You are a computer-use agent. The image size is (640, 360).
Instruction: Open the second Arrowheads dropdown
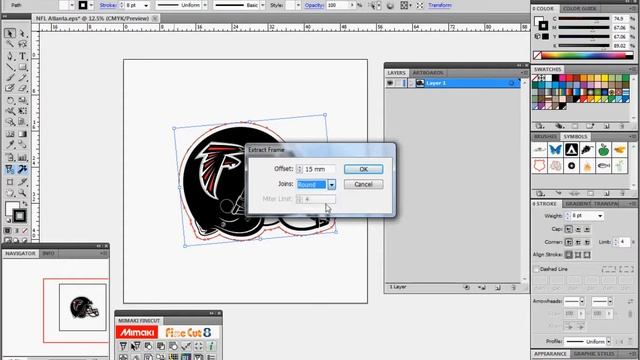click(610, 302)
